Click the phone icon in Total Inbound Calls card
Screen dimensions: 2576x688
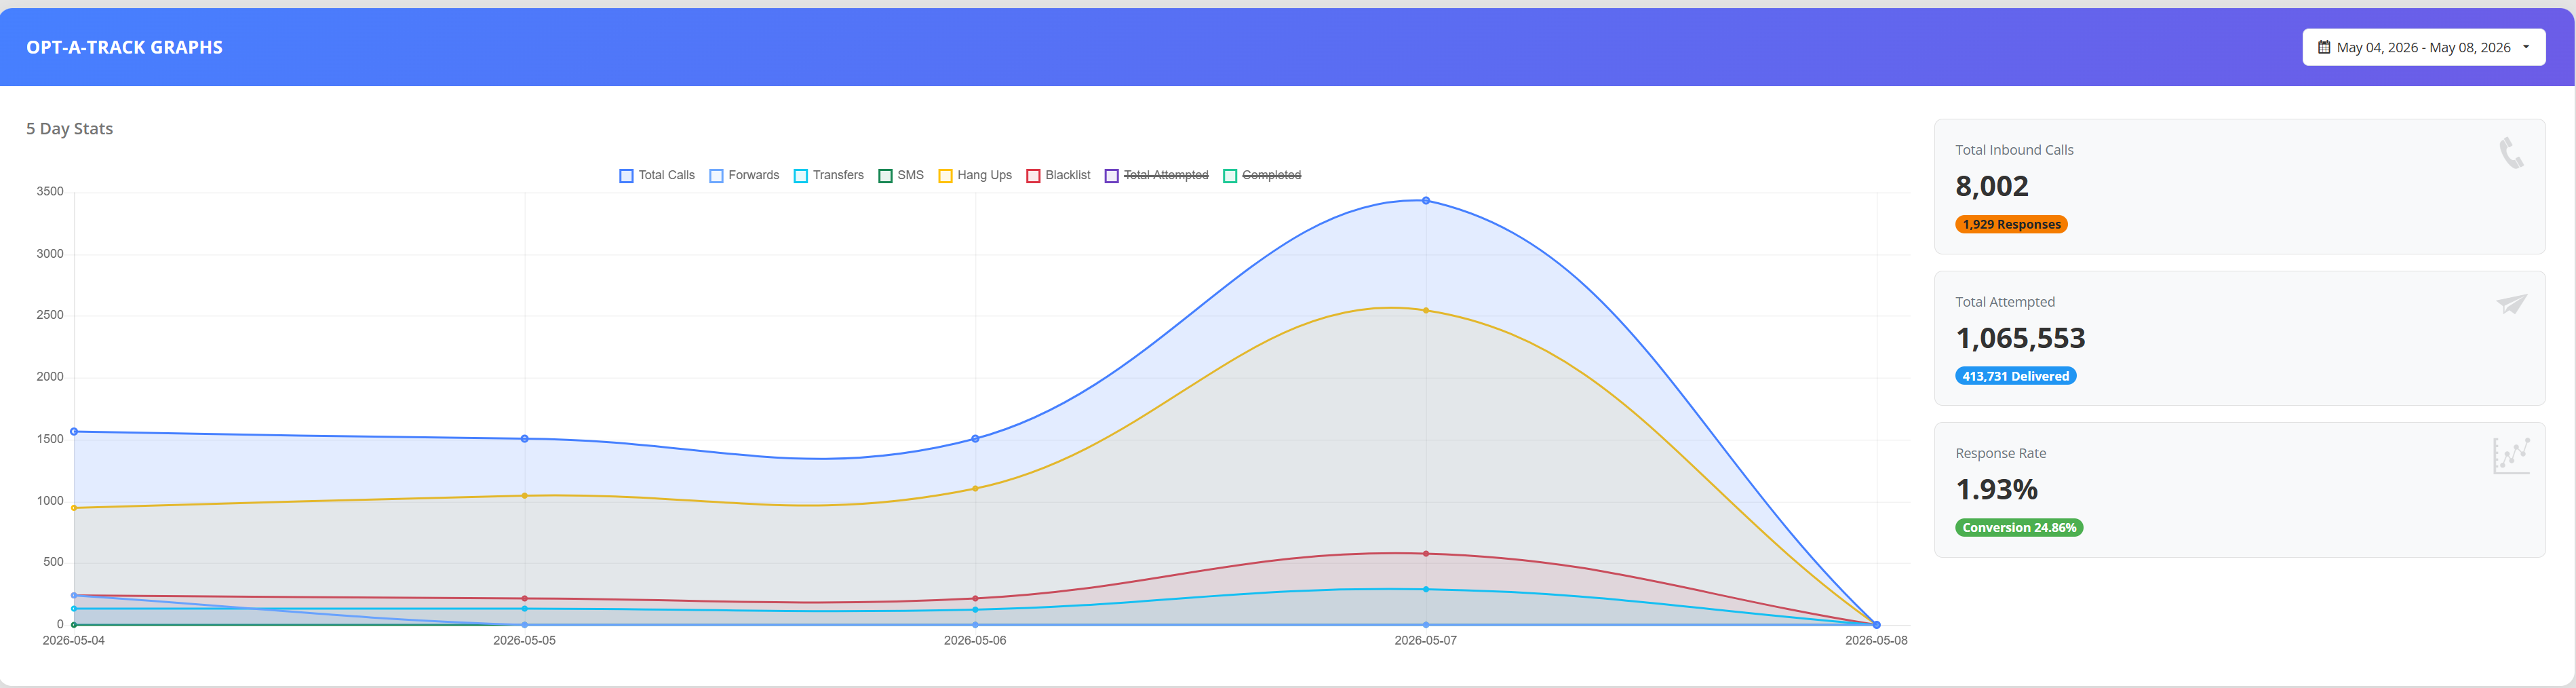pos(2511,153)
